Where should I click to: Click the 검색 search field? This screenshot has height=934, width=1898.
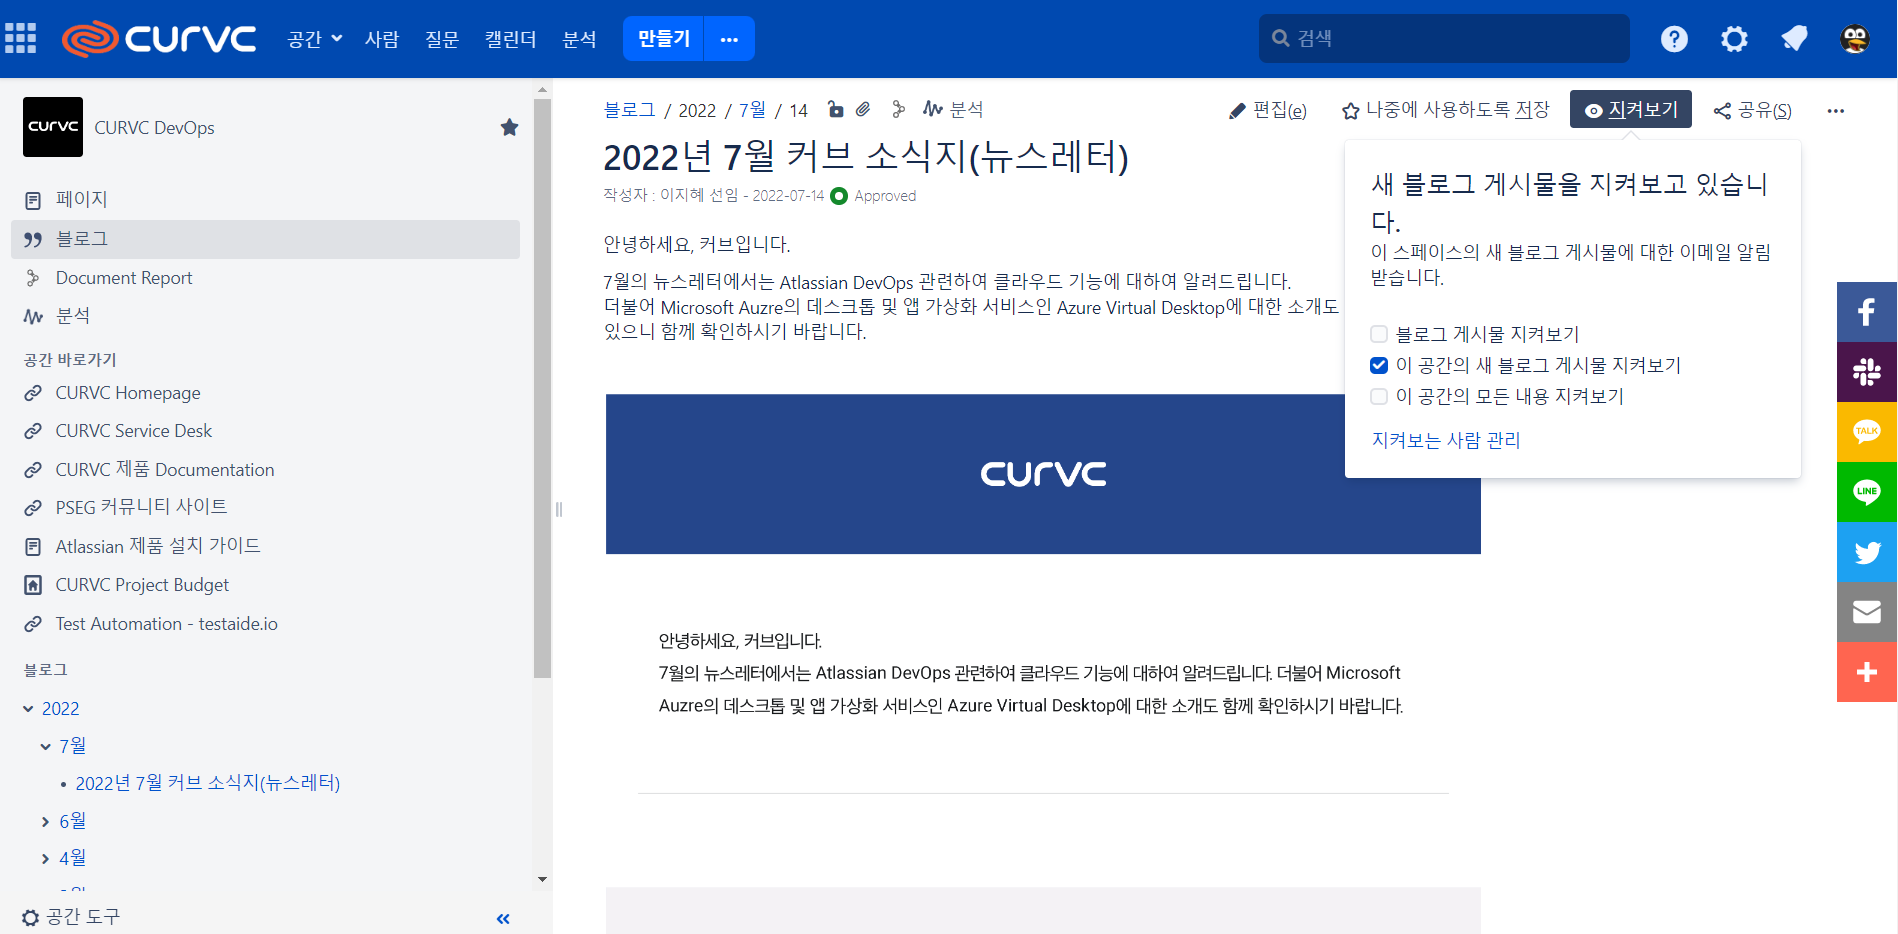coord(1444,39)
